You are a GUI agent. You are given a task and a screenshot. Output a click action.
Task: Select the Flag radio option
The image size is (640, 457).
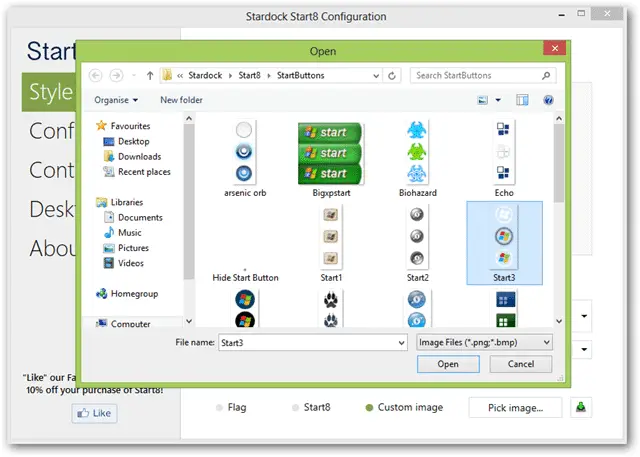click(231, 407)
